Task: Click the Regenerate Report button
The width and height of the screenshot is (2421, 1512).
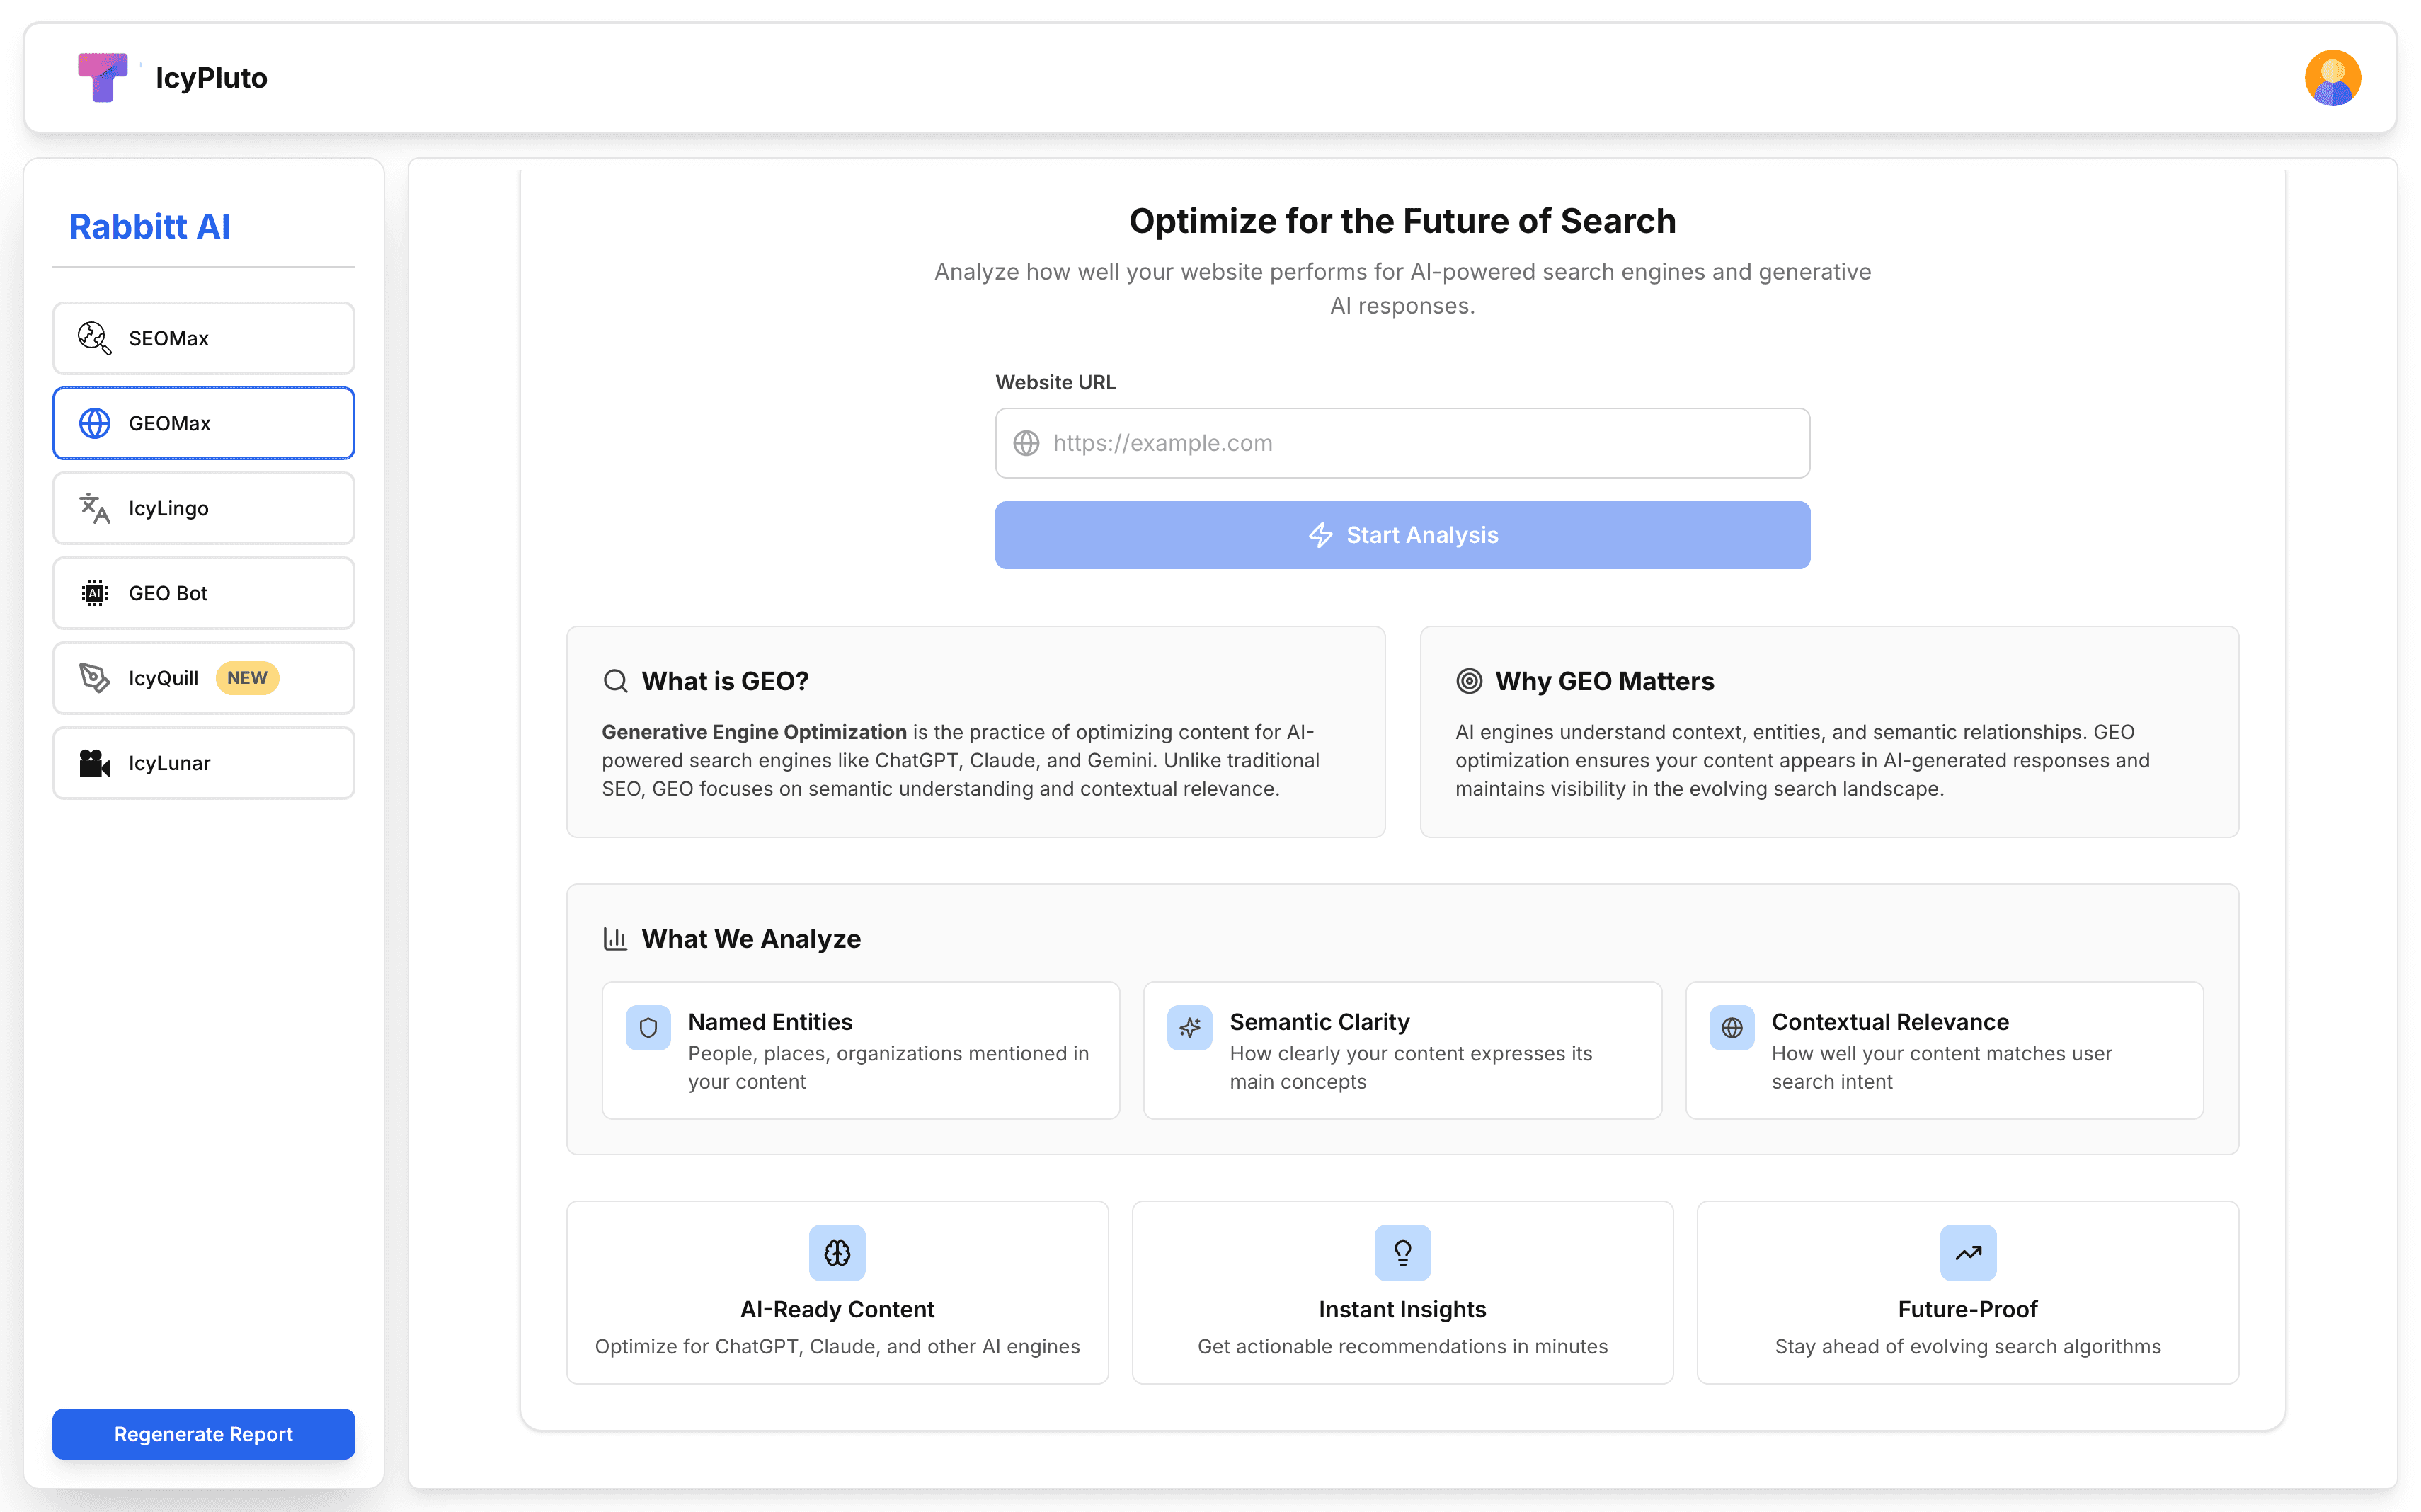Action: click(x=203, y=1434)
